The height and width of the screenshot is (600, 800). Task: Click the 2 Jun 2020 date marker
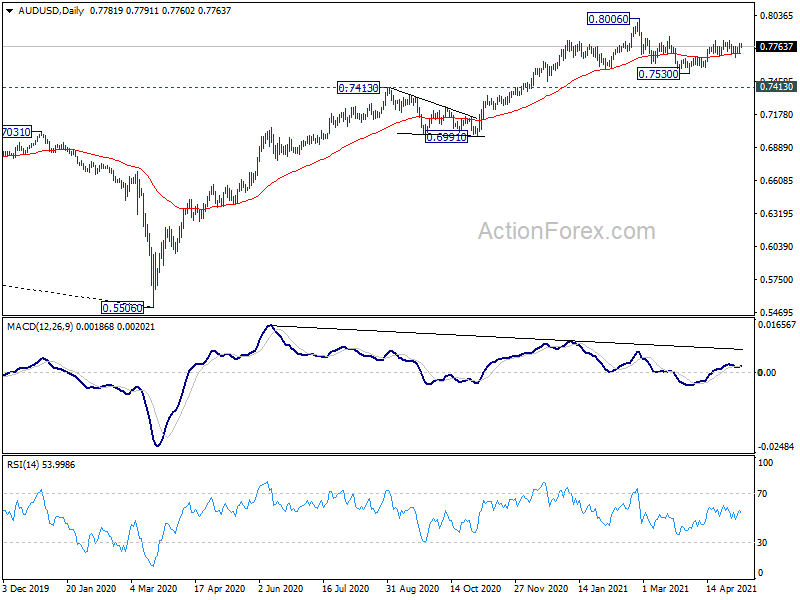tap(282, 588)
